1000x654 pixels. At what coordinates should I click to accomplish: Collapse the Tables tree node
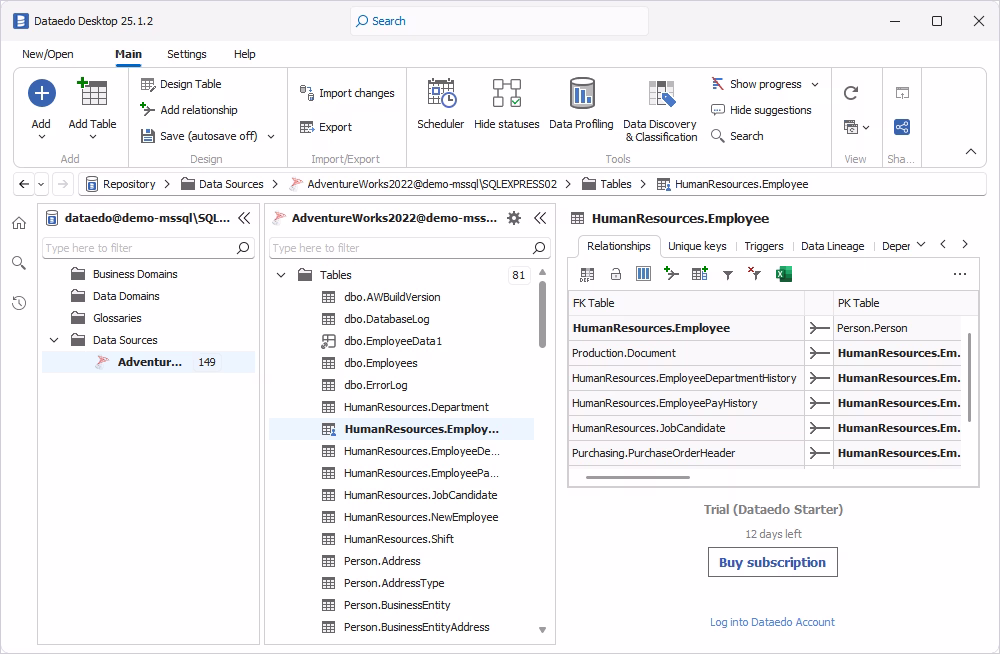pyautogui.click(x=281, y=275)
